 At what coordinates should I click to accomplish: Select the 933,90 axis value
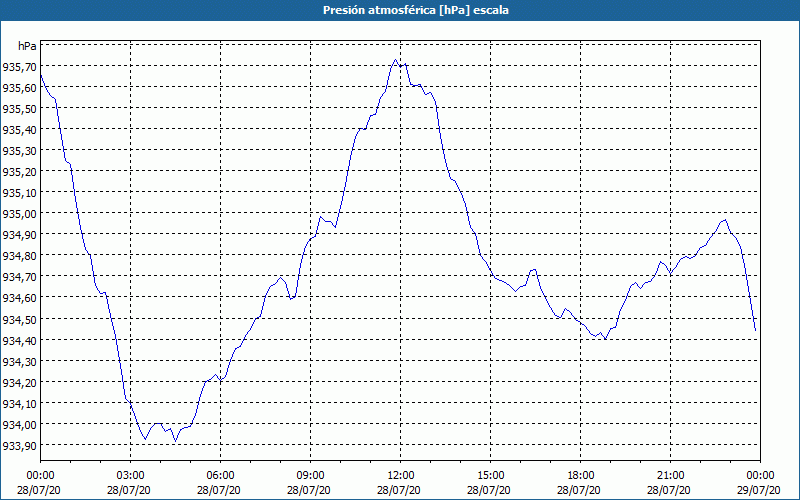coord(19,445)
